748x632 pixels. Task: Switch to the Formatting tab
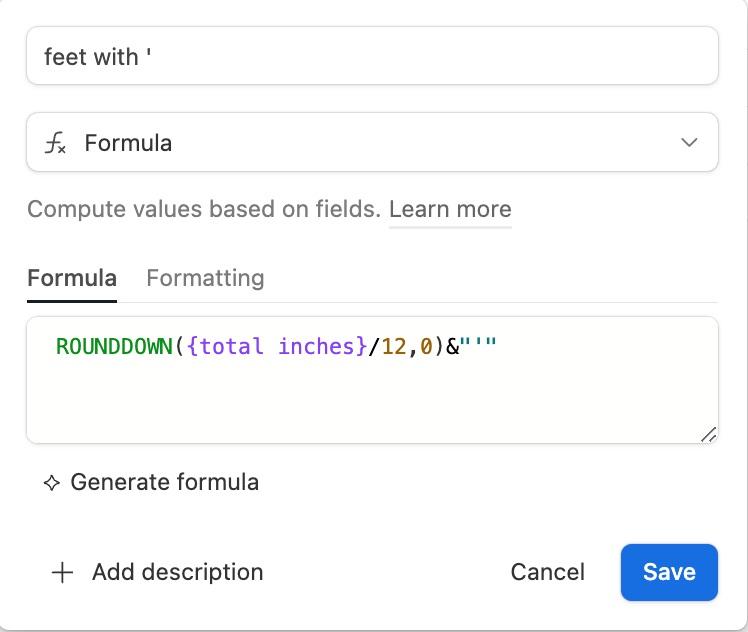coord(205,278)
